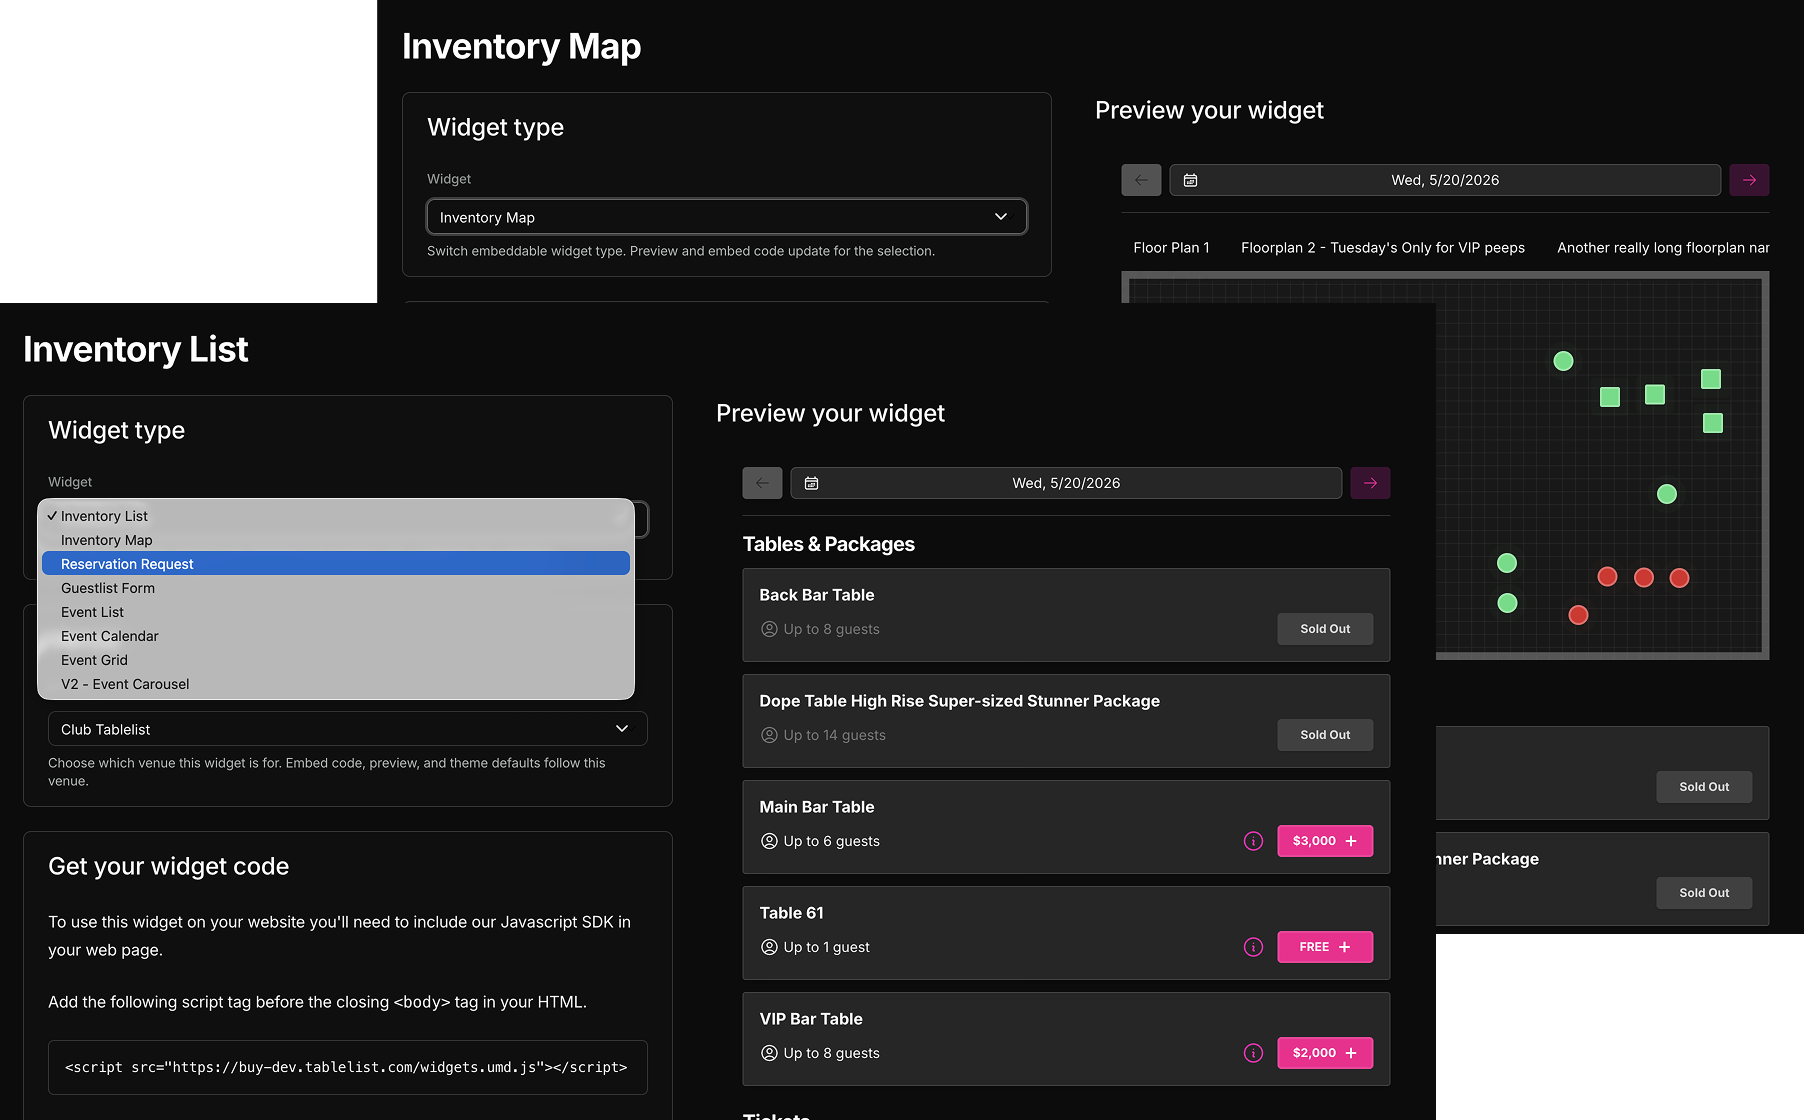Choose Event Grid widget type
This screenshot has width=1804, height=1120.
coord(336,660)
